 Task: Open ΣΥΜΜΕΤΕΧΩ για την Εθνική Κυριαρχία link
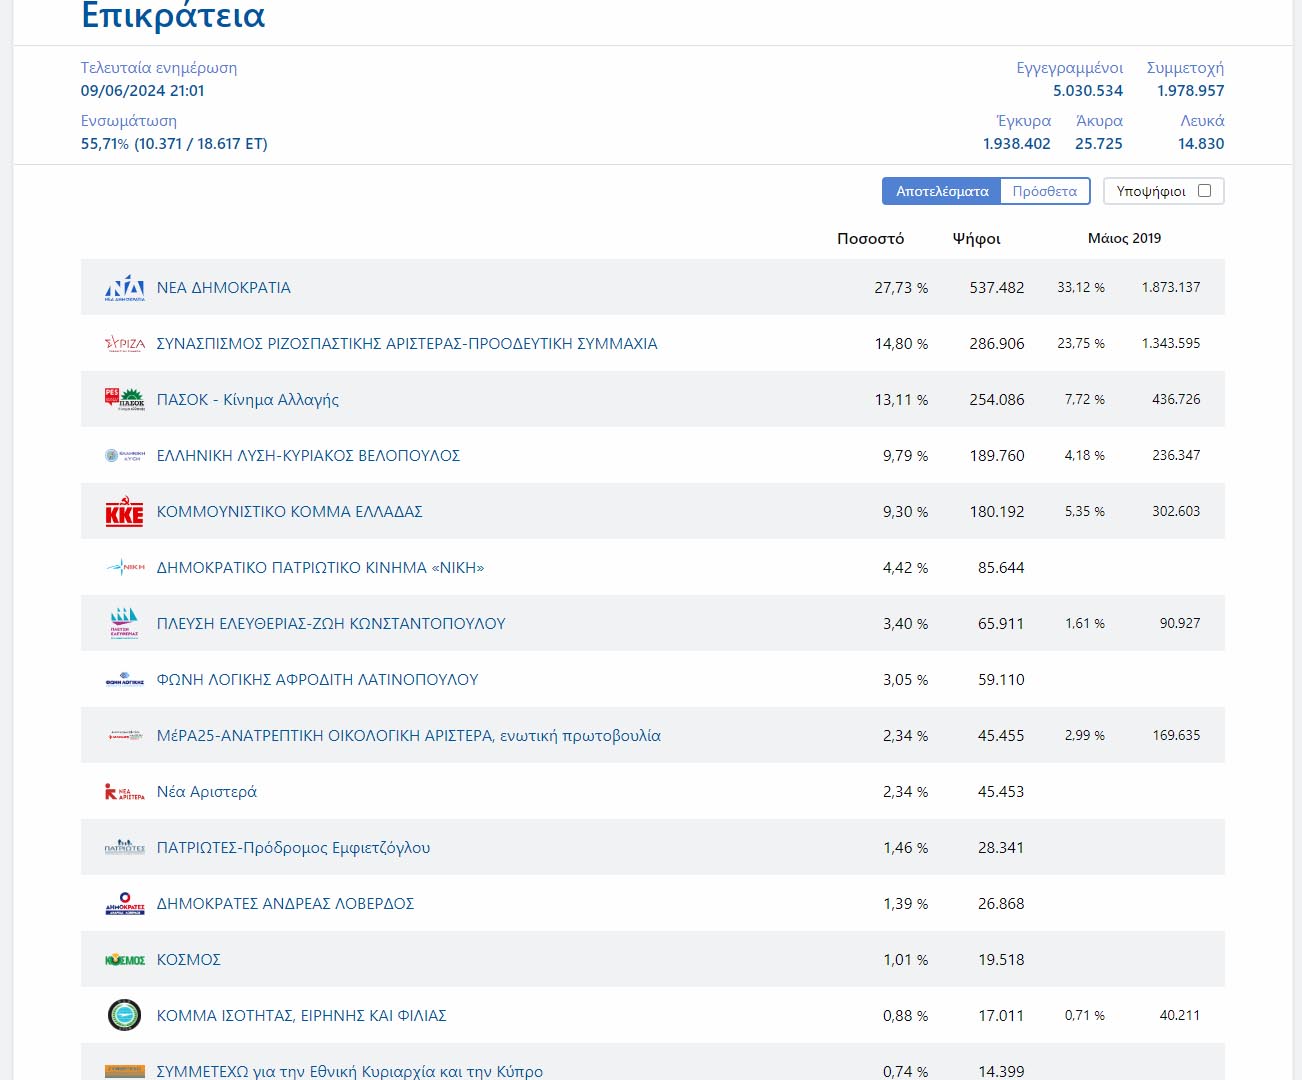pos(350,1071)
